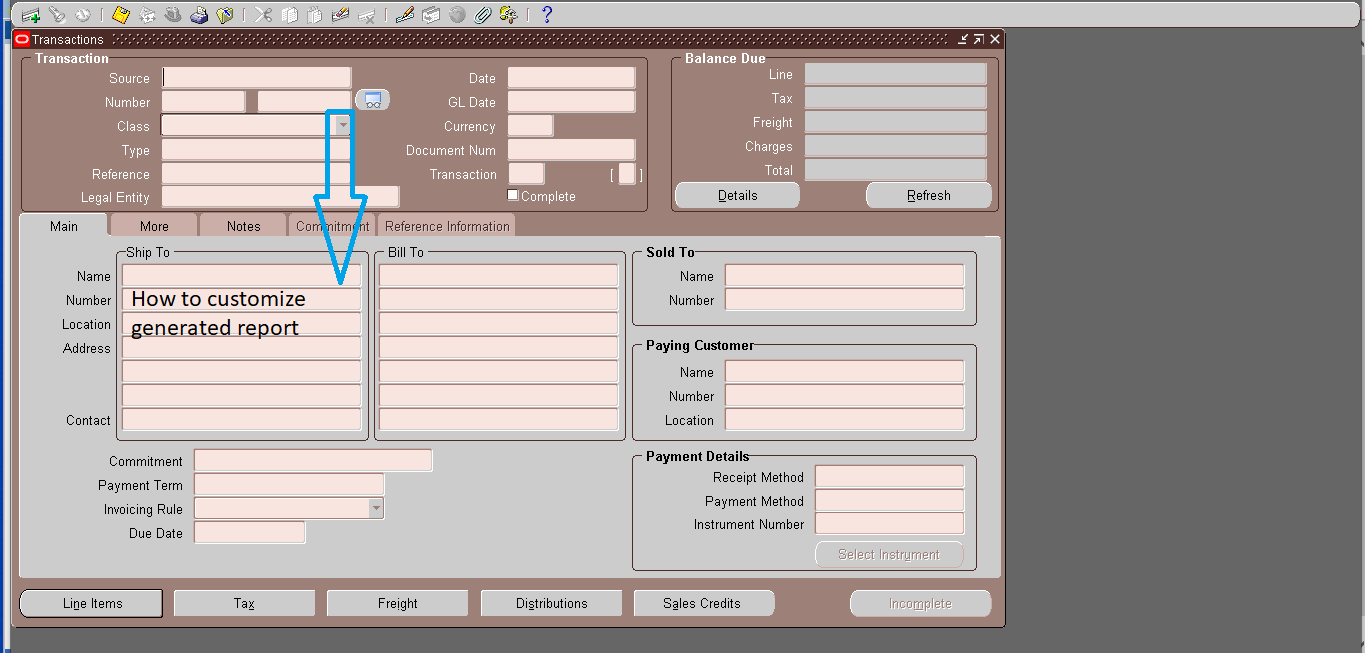The width and height of the screenshot is (1365, 653).
Task: Click the Distributions button
Action: tap(552, 603)
